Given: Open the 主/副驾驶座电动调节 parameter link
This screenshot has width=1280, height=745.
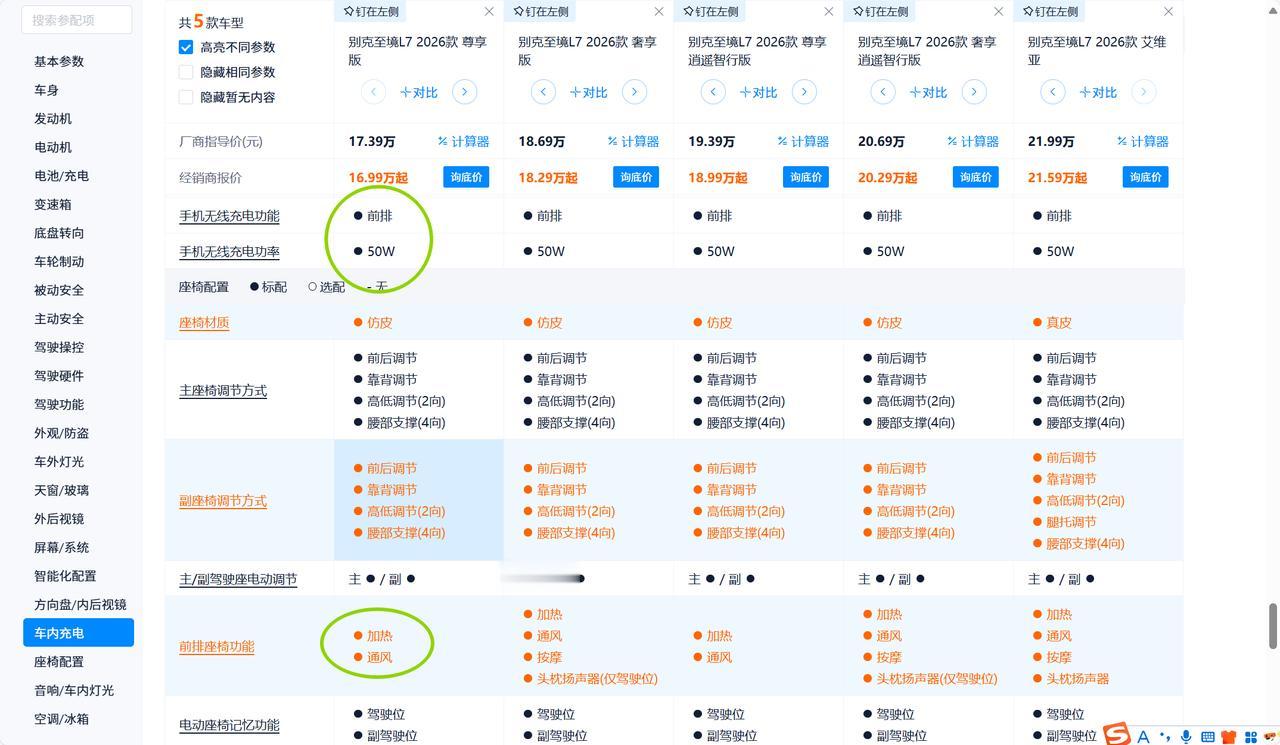Looking at the screenshot, I should tap(238, 579).
